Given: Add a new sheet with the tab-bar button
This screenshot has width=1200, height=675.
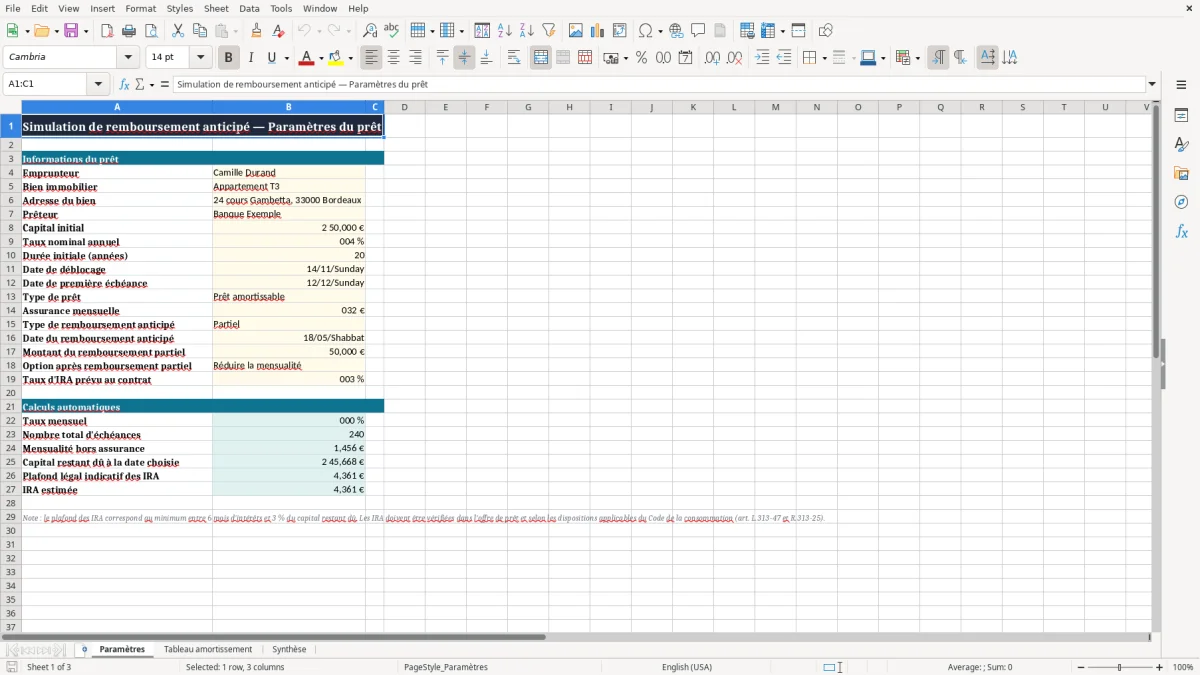Looking at the screenshot, I should 84,649.
